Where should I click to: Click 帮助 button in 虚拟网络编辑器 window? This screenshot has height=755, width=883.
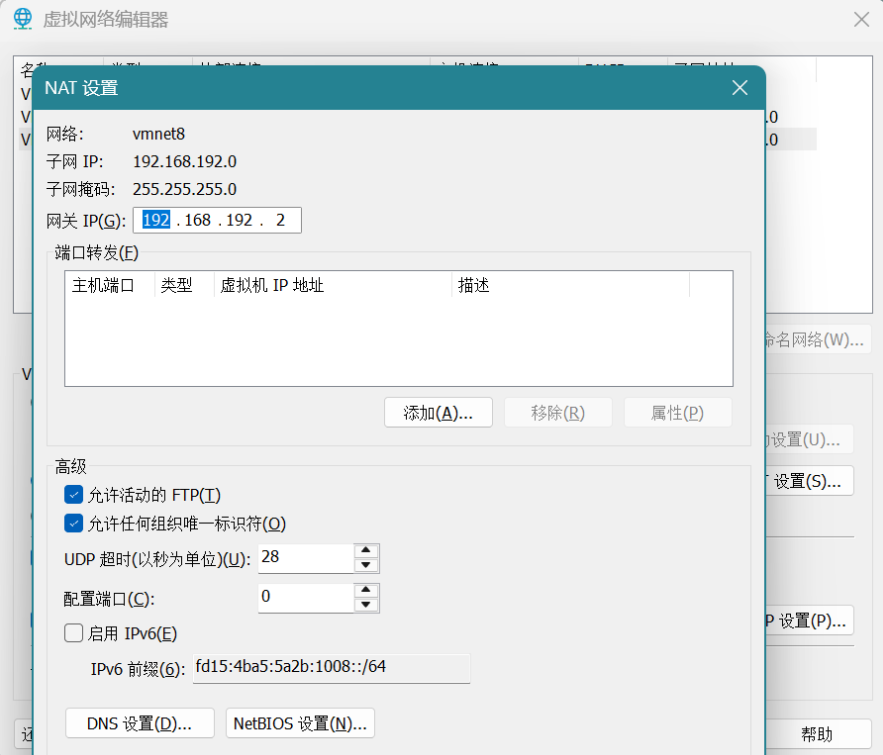(818, 734)
